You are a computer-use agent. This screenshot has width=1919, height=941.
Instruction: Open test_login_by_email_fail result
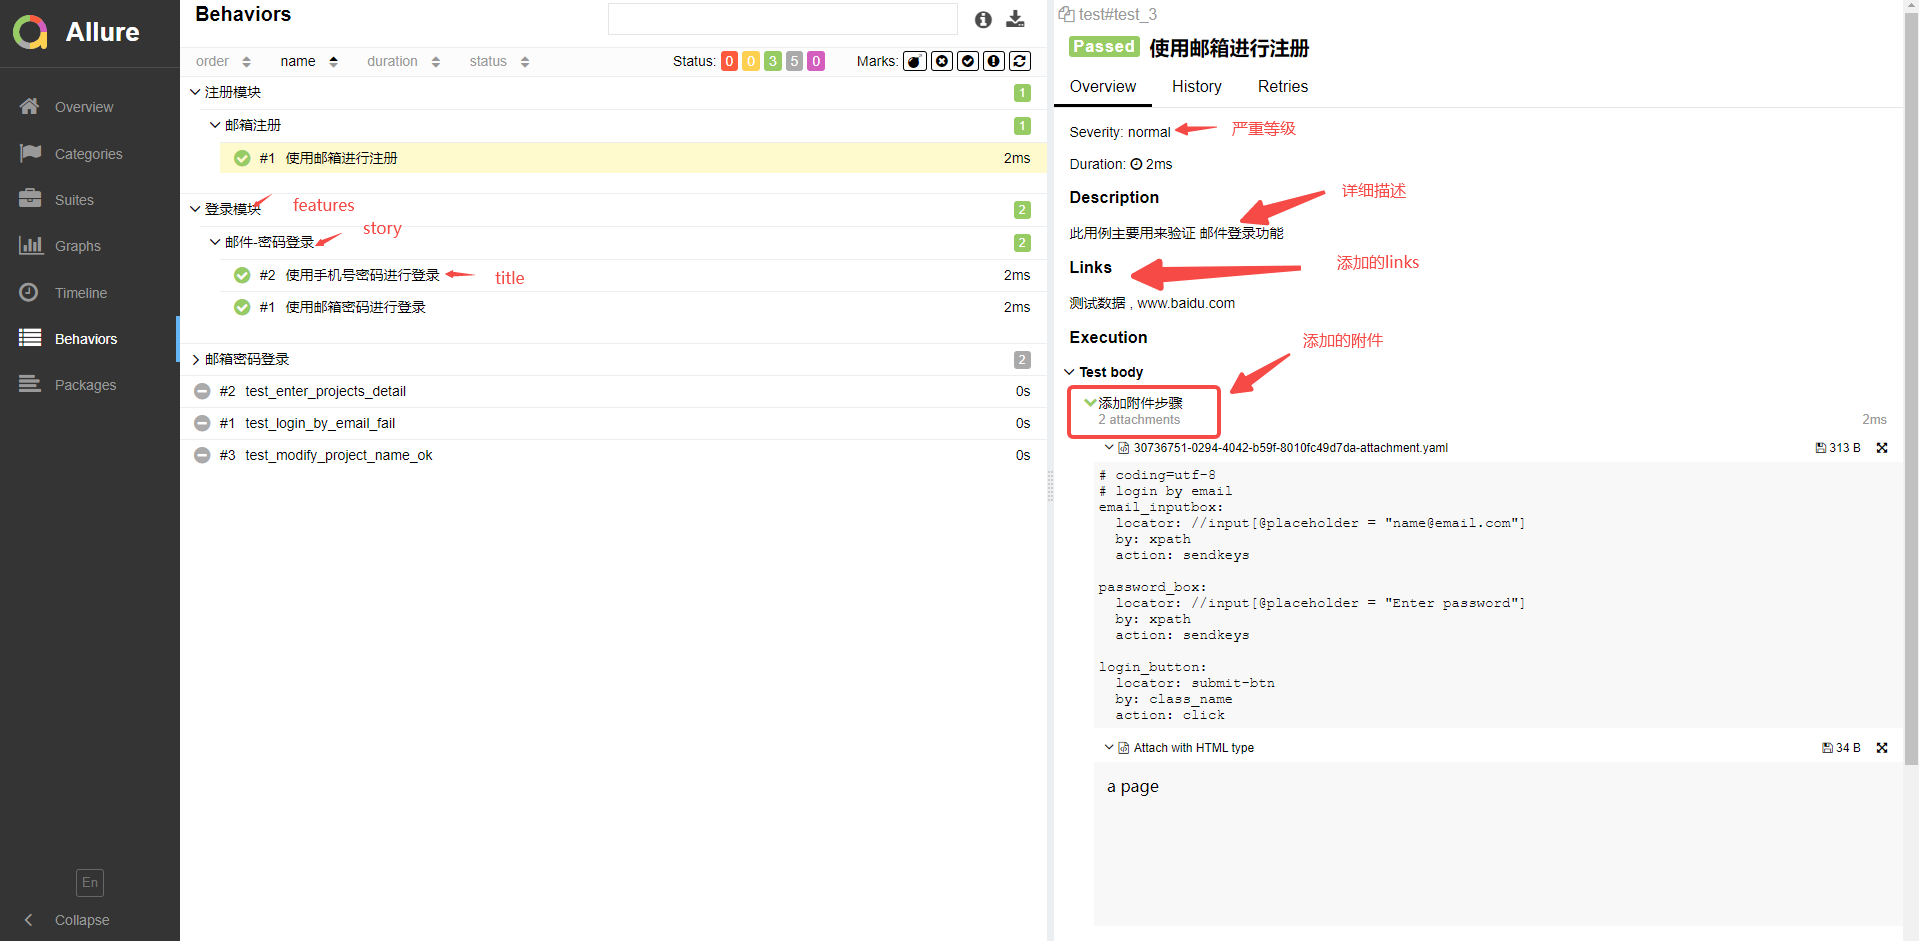[x=613, y=423]
